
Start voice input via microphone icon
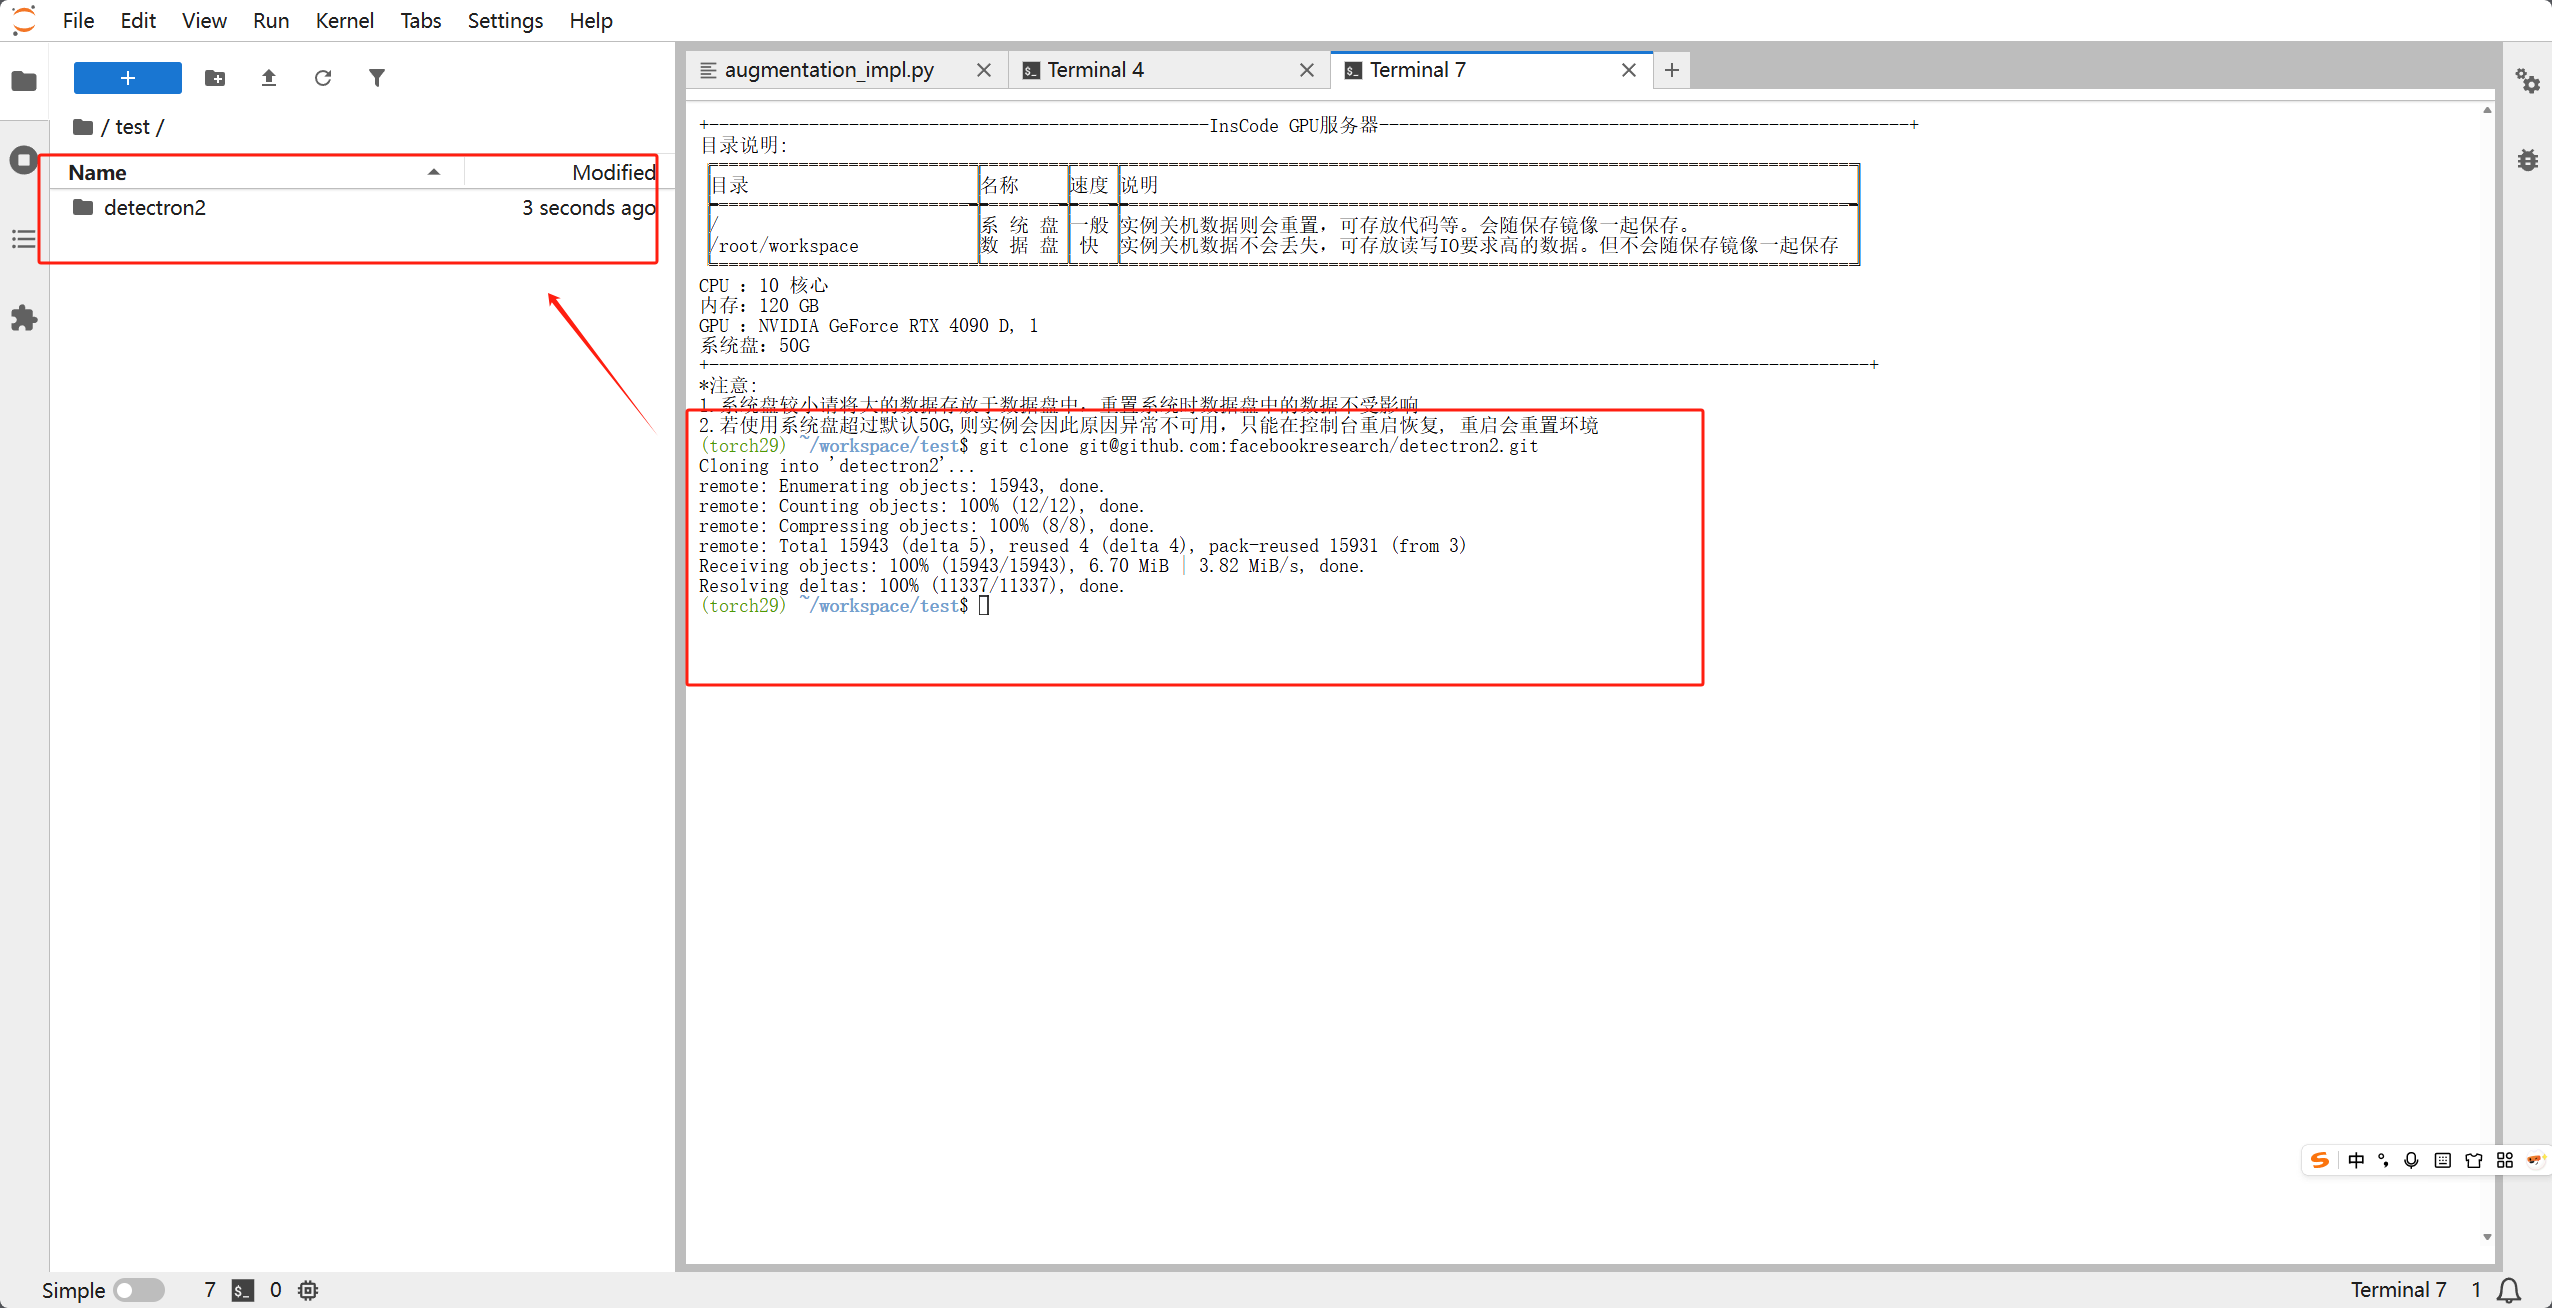2412,1160
